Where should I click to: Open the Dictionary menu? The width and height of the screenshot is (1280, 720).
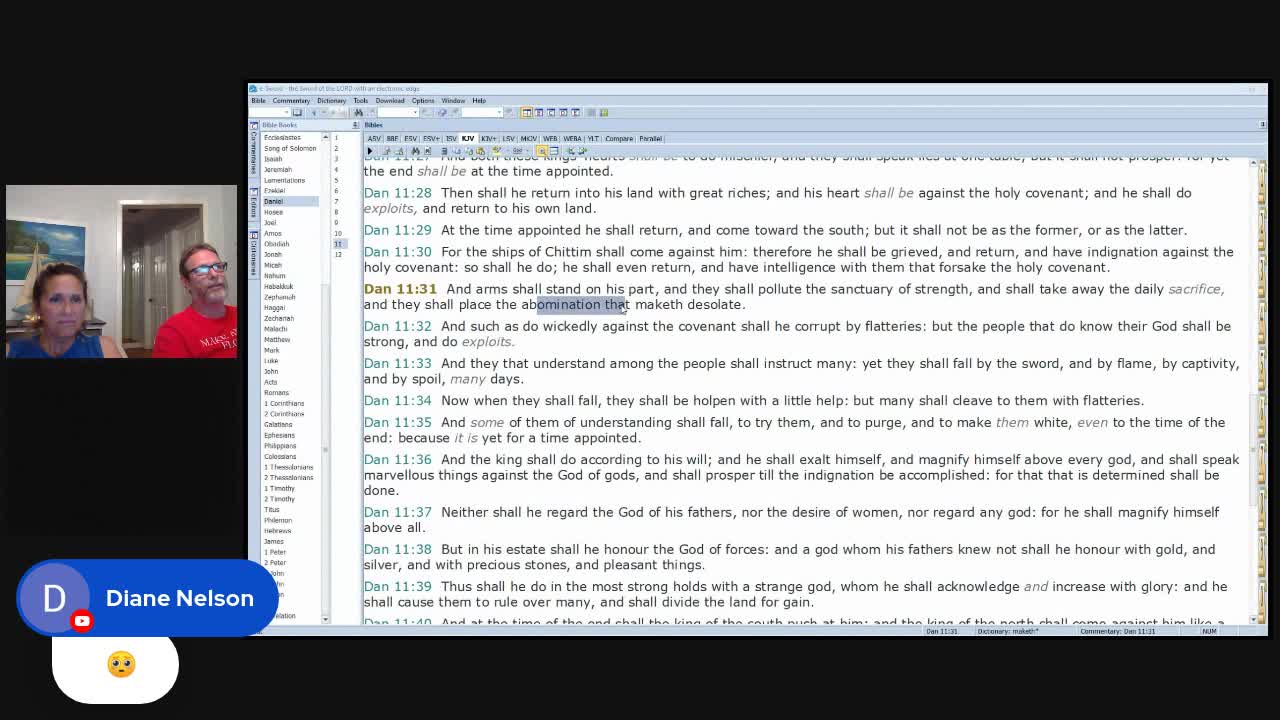[x=331, y=100]
